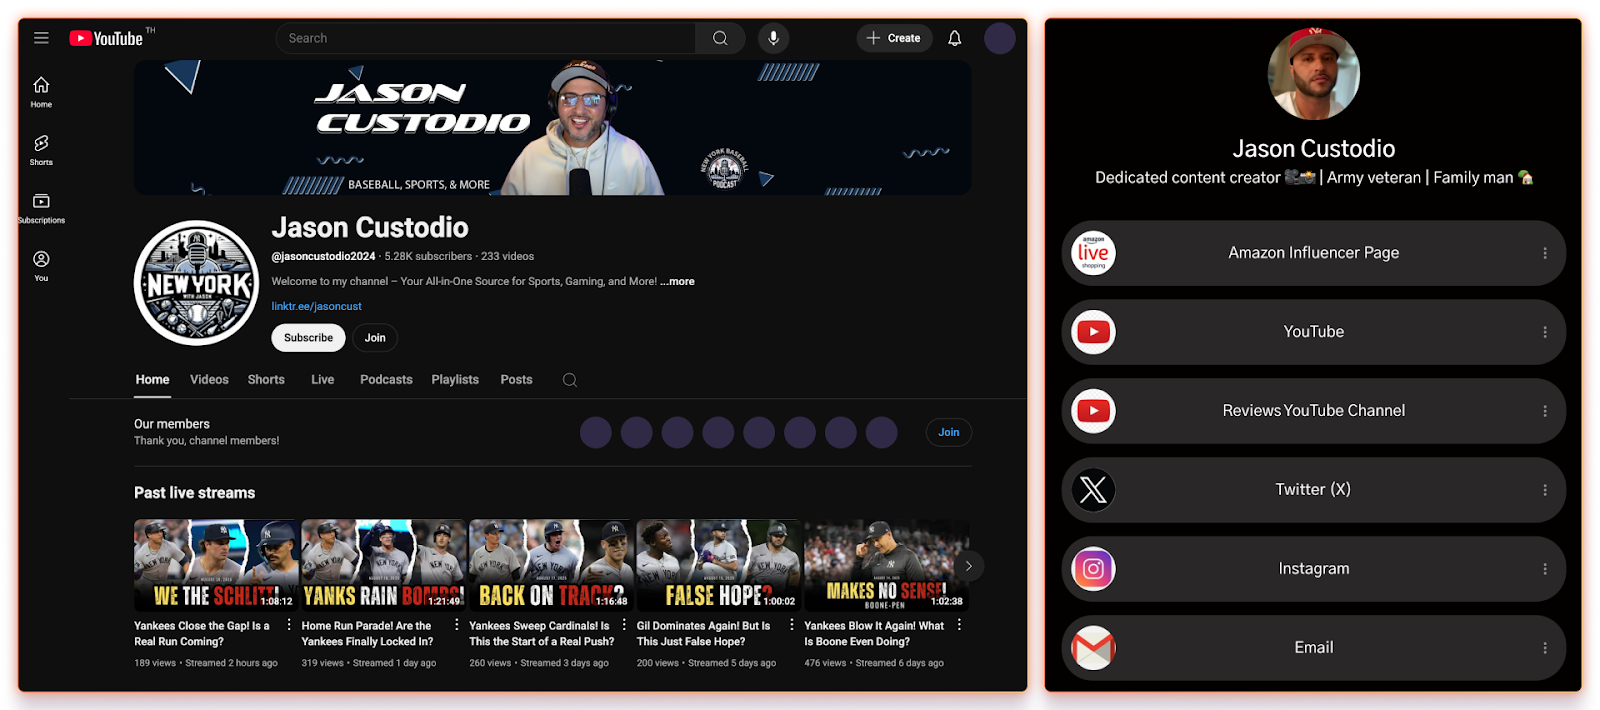Click Join next to Subscribe
This screenshot has width=1600, height=710.
pyautogui.click(x=375, y=338)
